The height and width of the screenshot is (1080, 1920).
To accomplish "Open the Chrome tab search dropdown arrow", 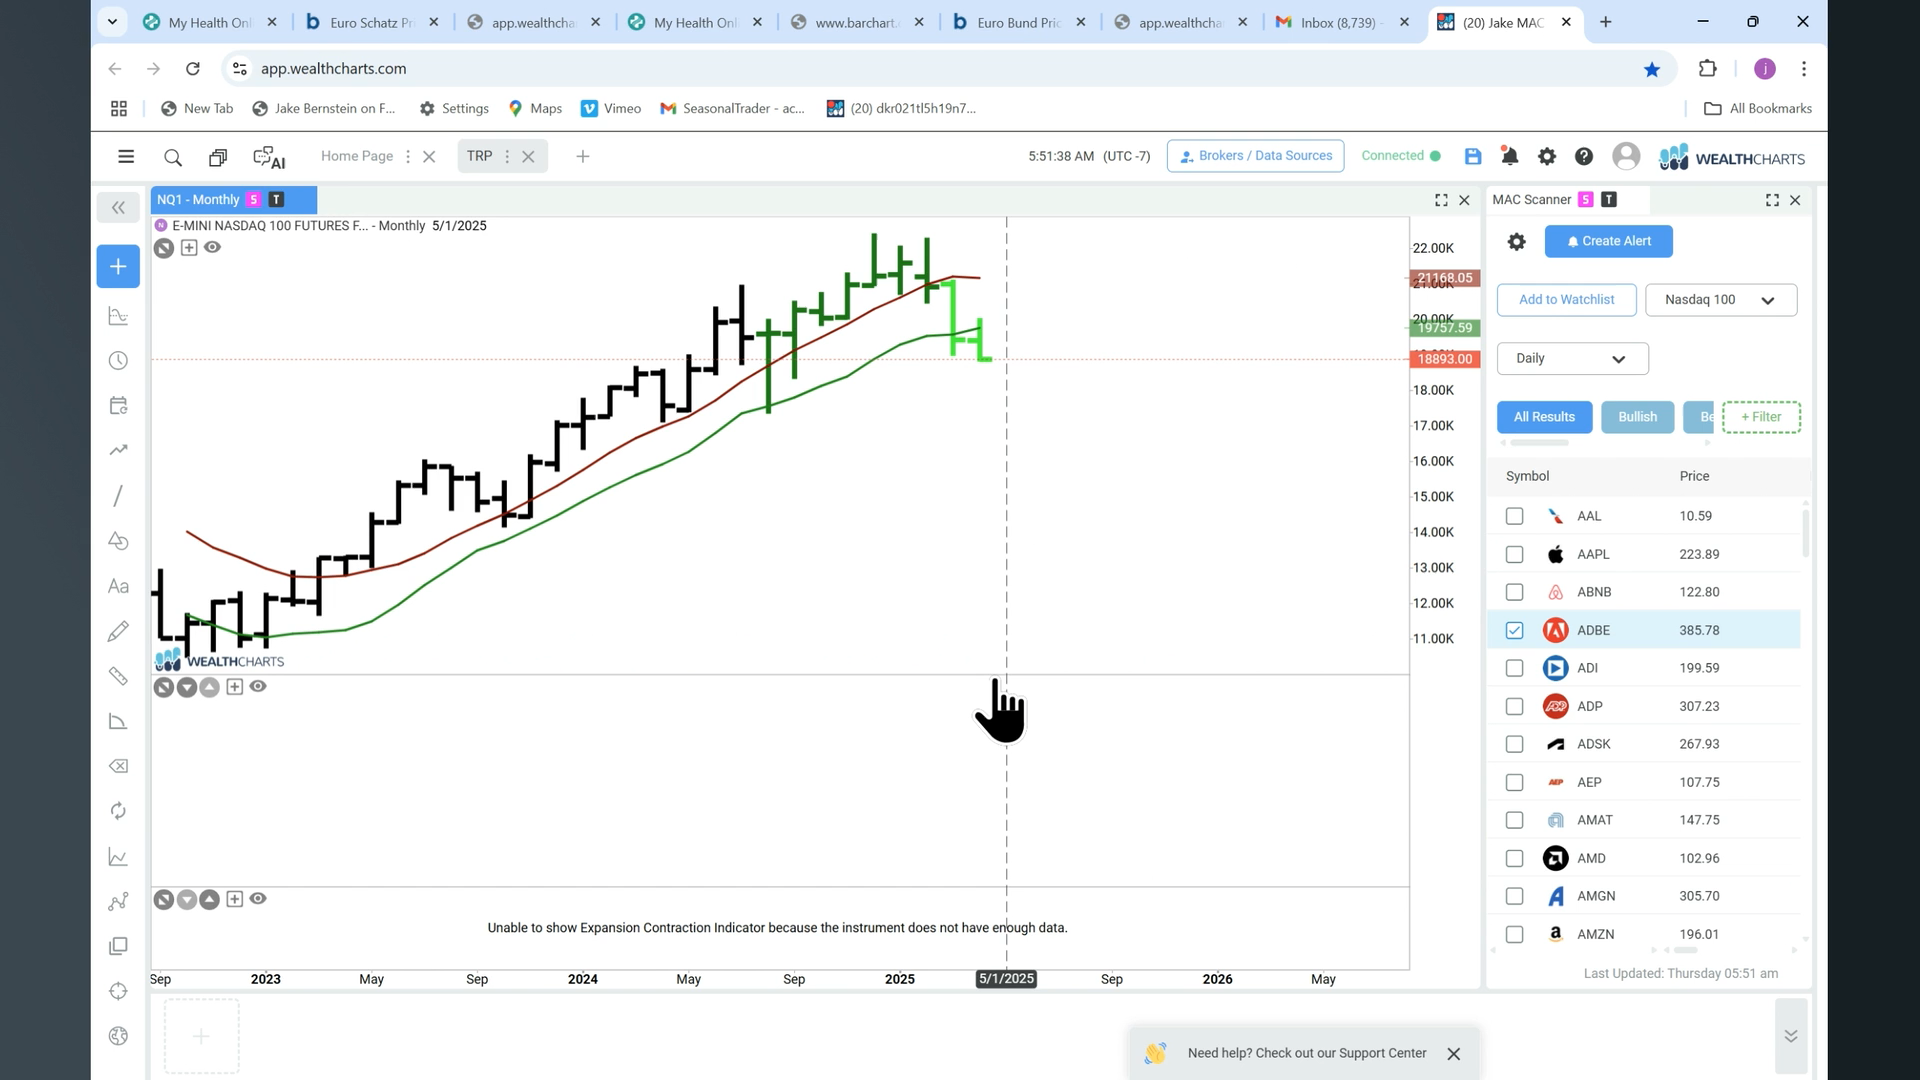I will point(112,21).
